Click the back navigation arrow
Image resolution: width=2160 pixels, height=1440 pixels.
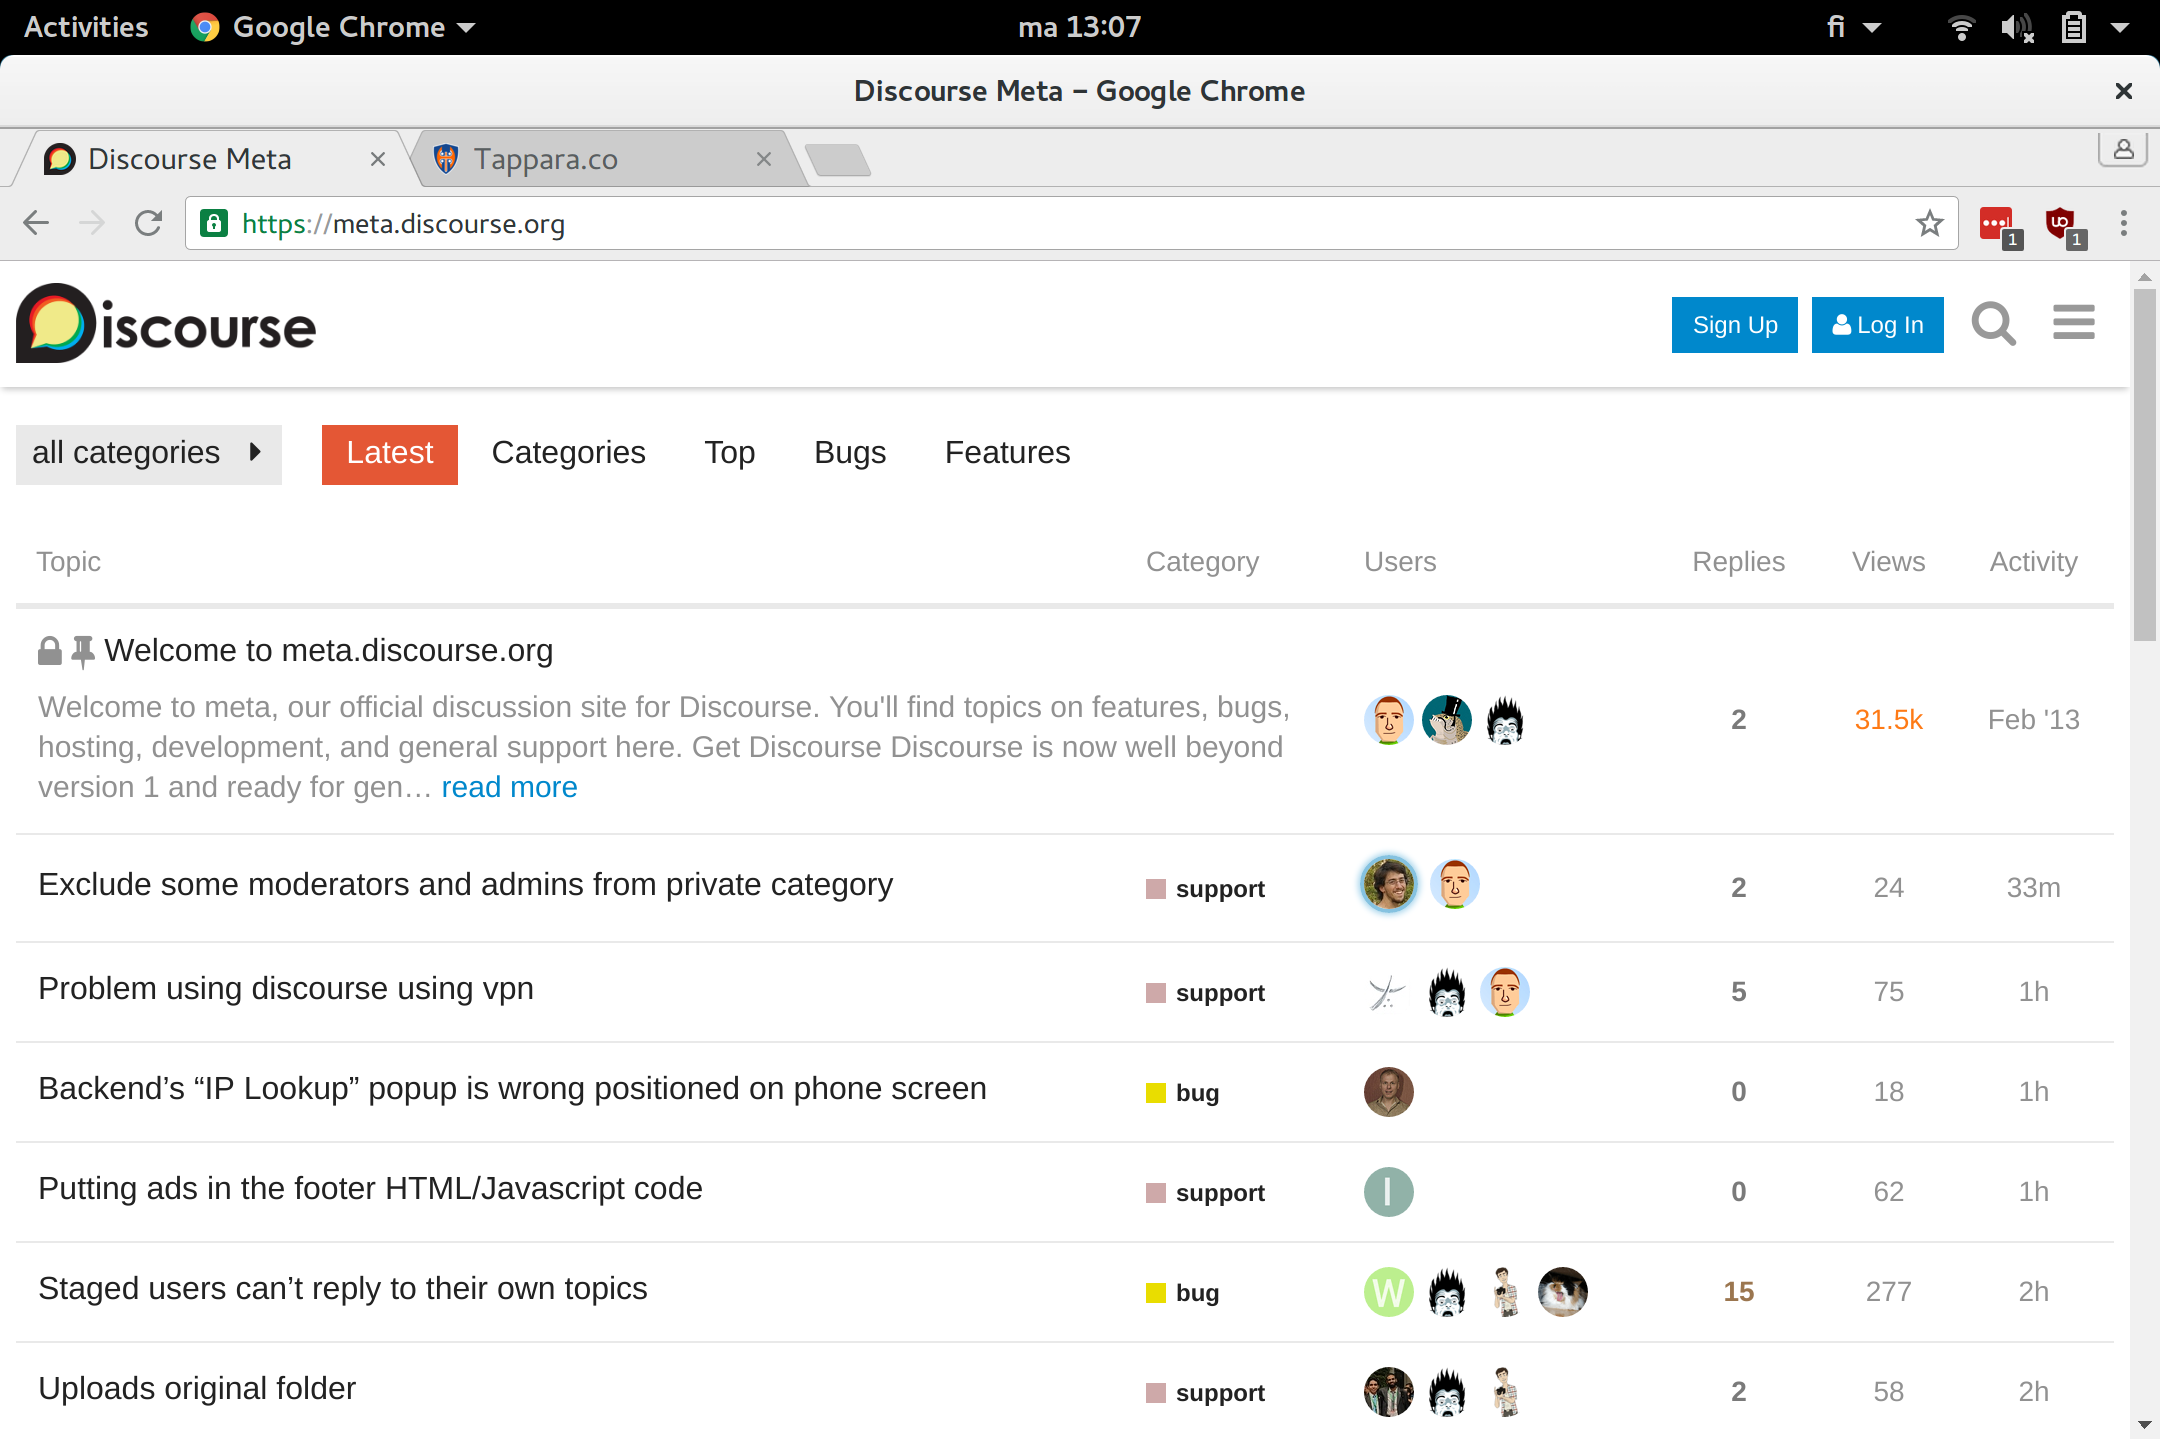point(36,223)
